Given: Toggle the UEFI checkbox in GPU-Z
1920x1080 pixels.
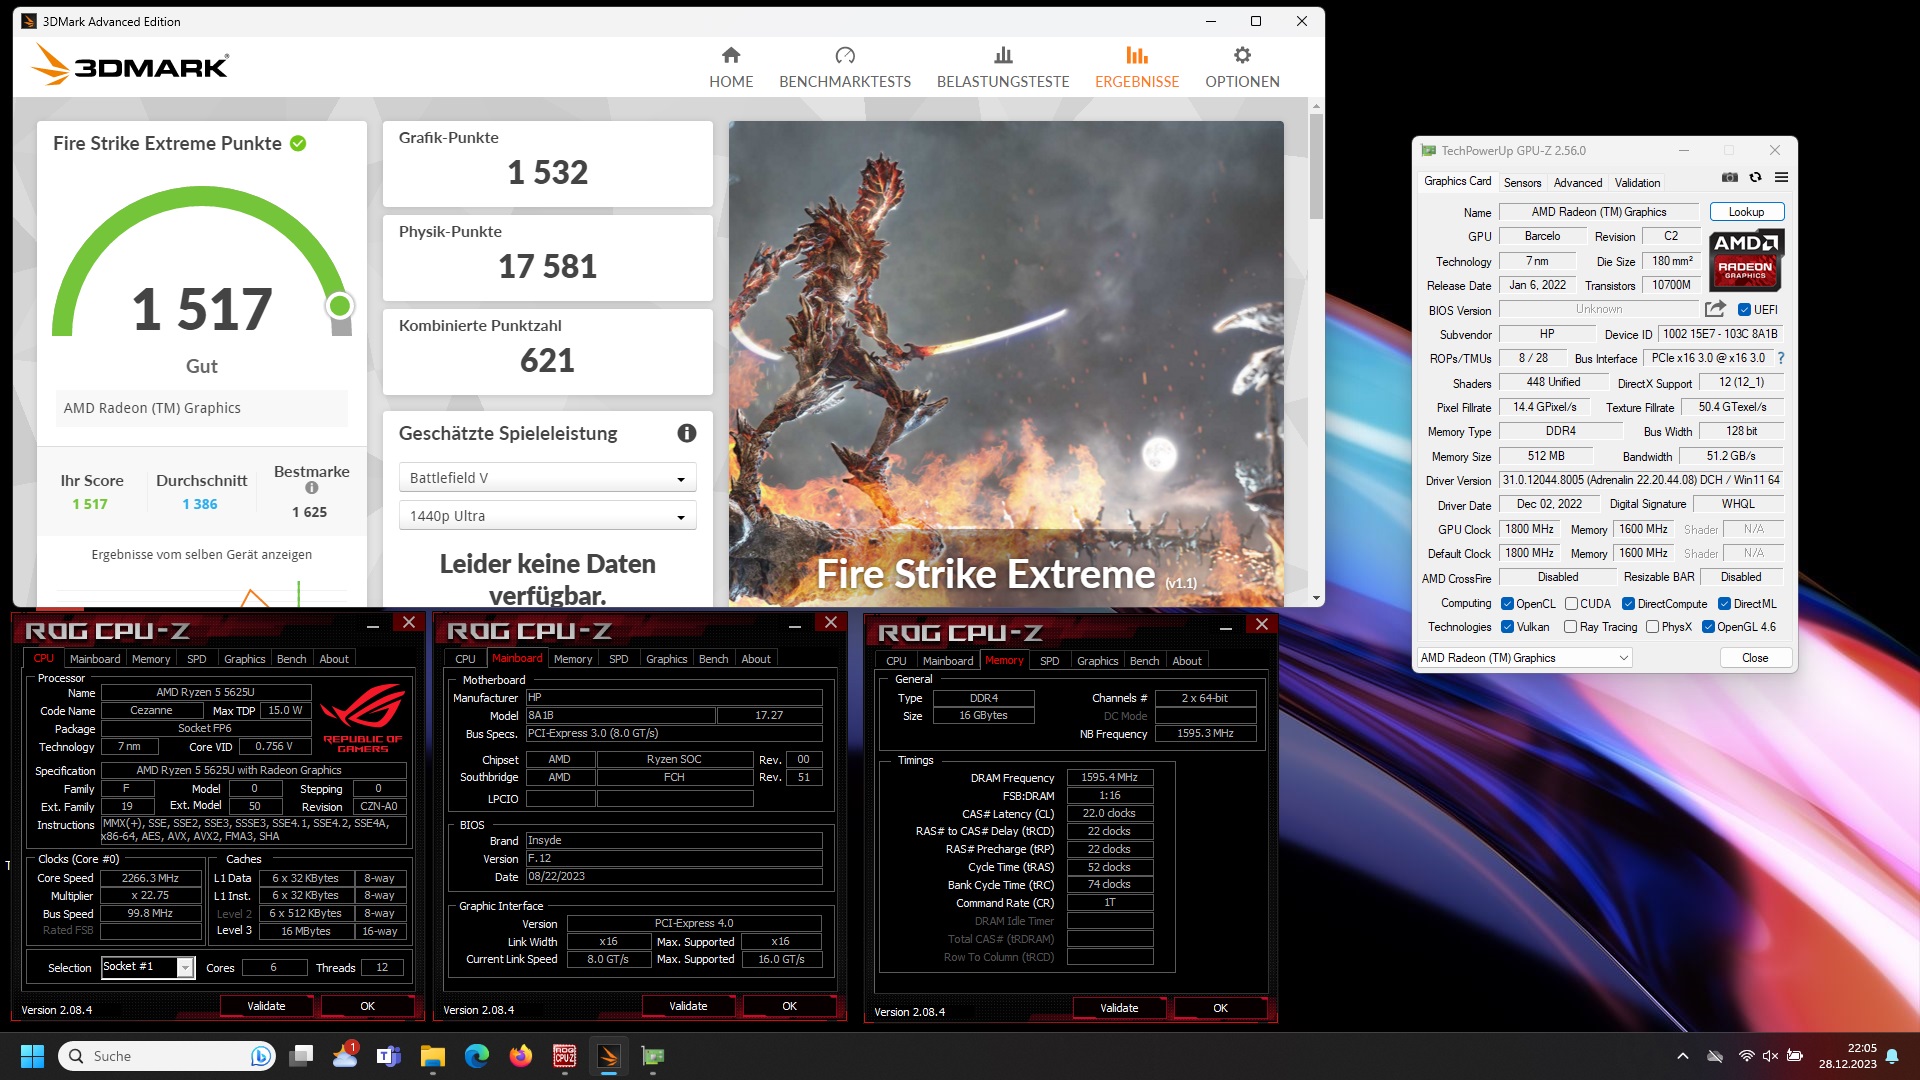Looking at the screenshot, I should [x=1744, y=310].
